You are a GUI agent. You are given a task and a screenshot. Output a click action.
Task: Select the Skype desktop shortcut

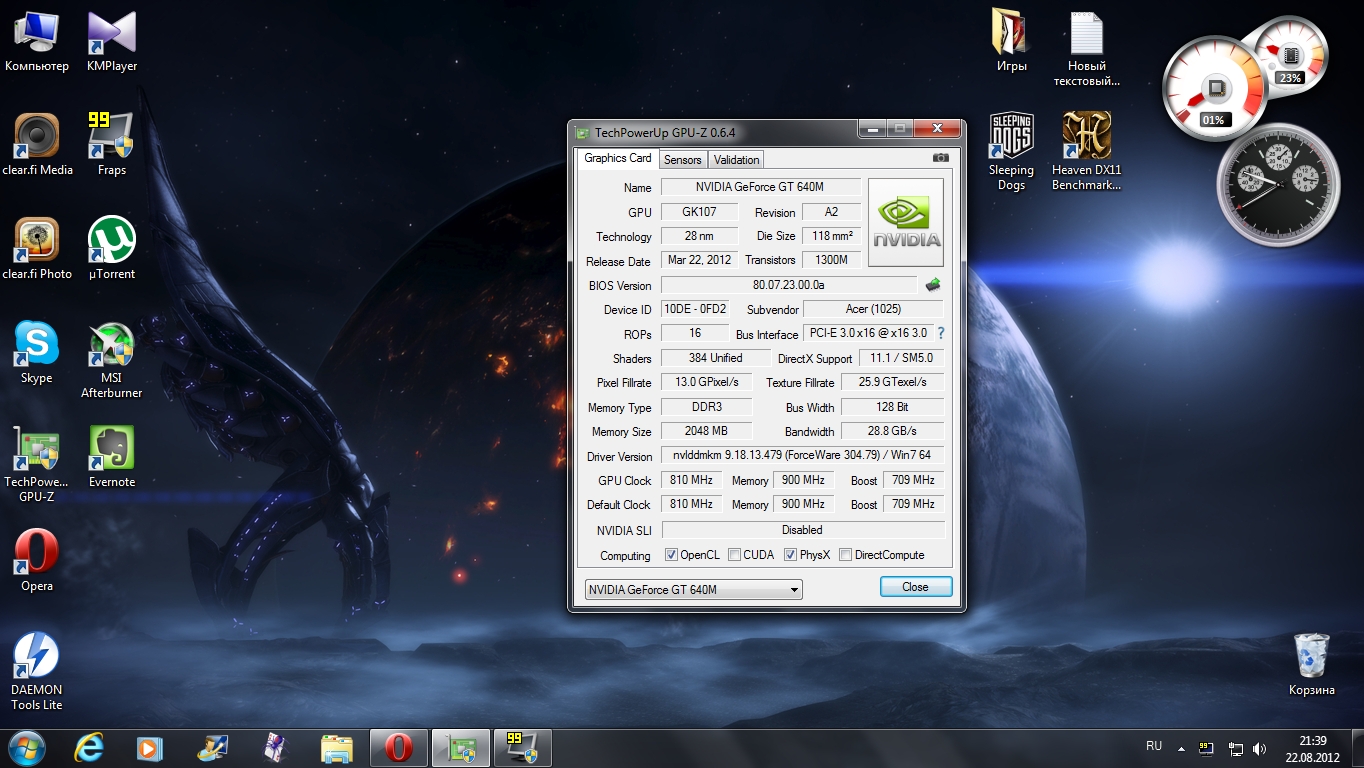(37, 354)
